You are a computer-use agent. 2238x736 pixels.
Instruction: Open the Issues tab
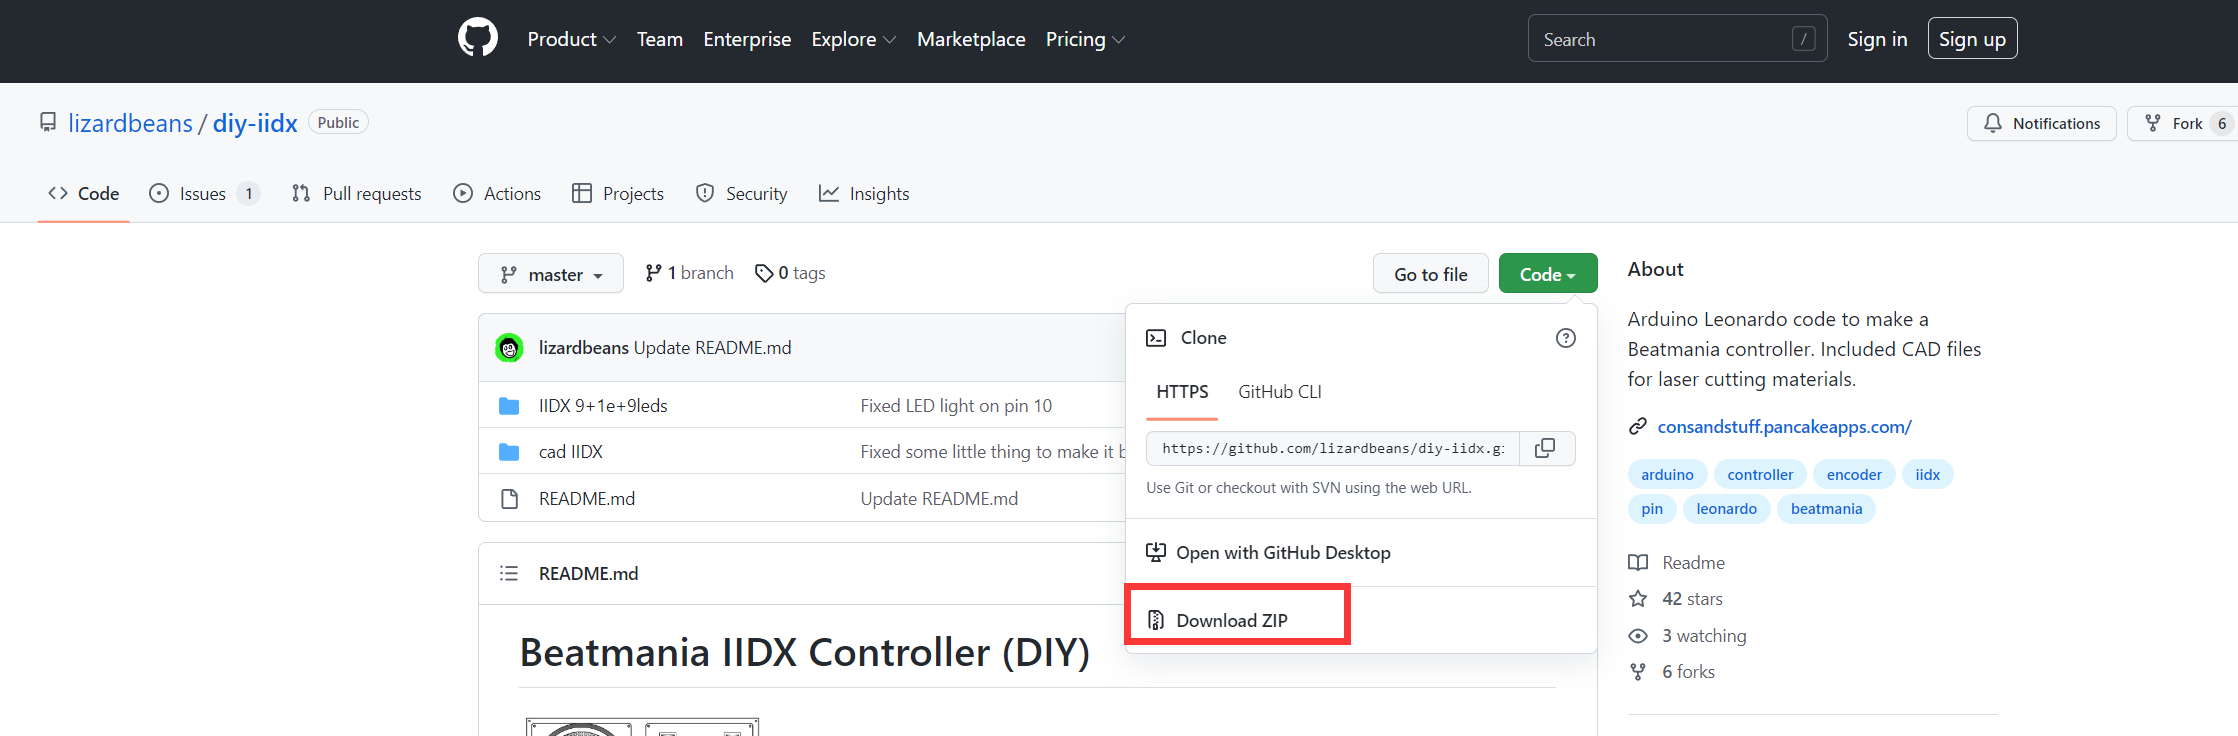coord(204,194)
